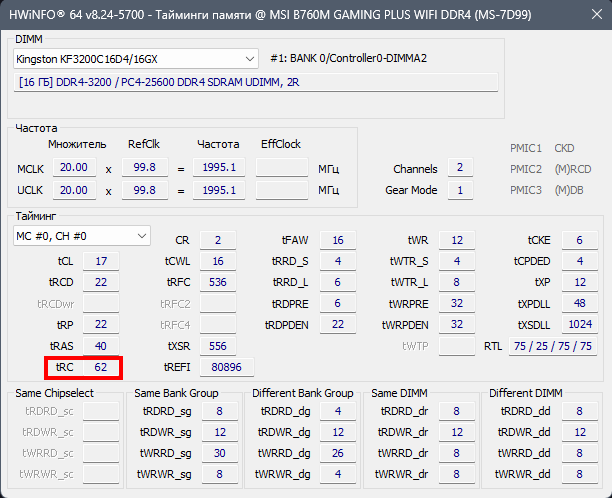Click the tREFI value 80896
The width and height of the screenshot is (612, 498).
[x=227, y=367]
